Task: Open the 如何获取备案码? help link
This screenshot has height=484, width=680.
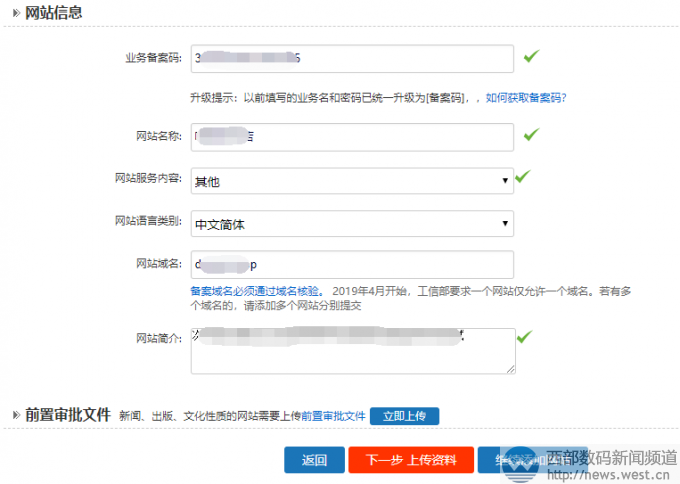Action: [526, 98]
